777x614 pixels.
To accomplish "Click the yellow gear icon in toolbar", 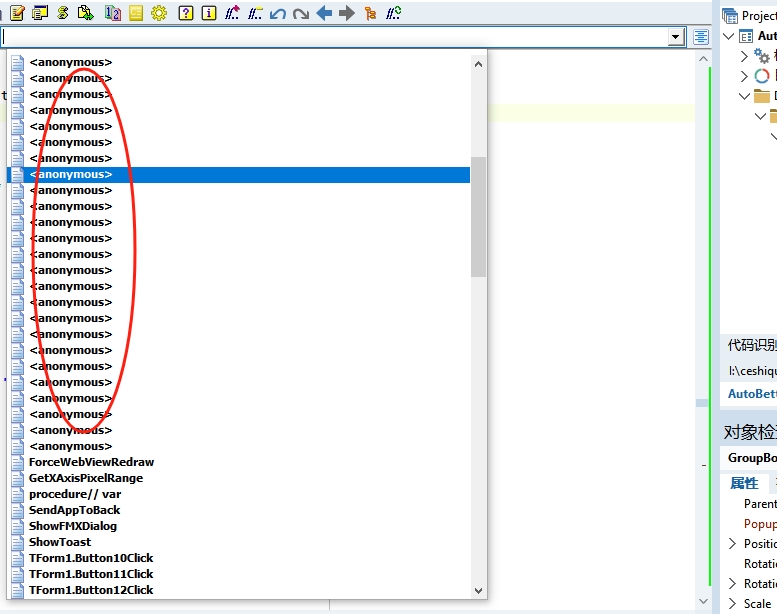I will tap(159, 13).
